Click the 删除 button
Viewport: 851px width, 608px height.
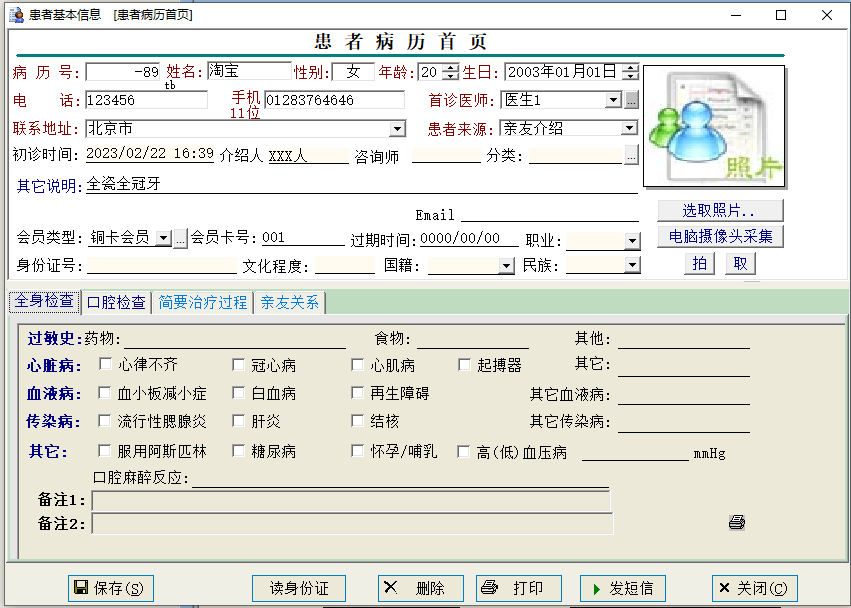click(x=421, y=588)
